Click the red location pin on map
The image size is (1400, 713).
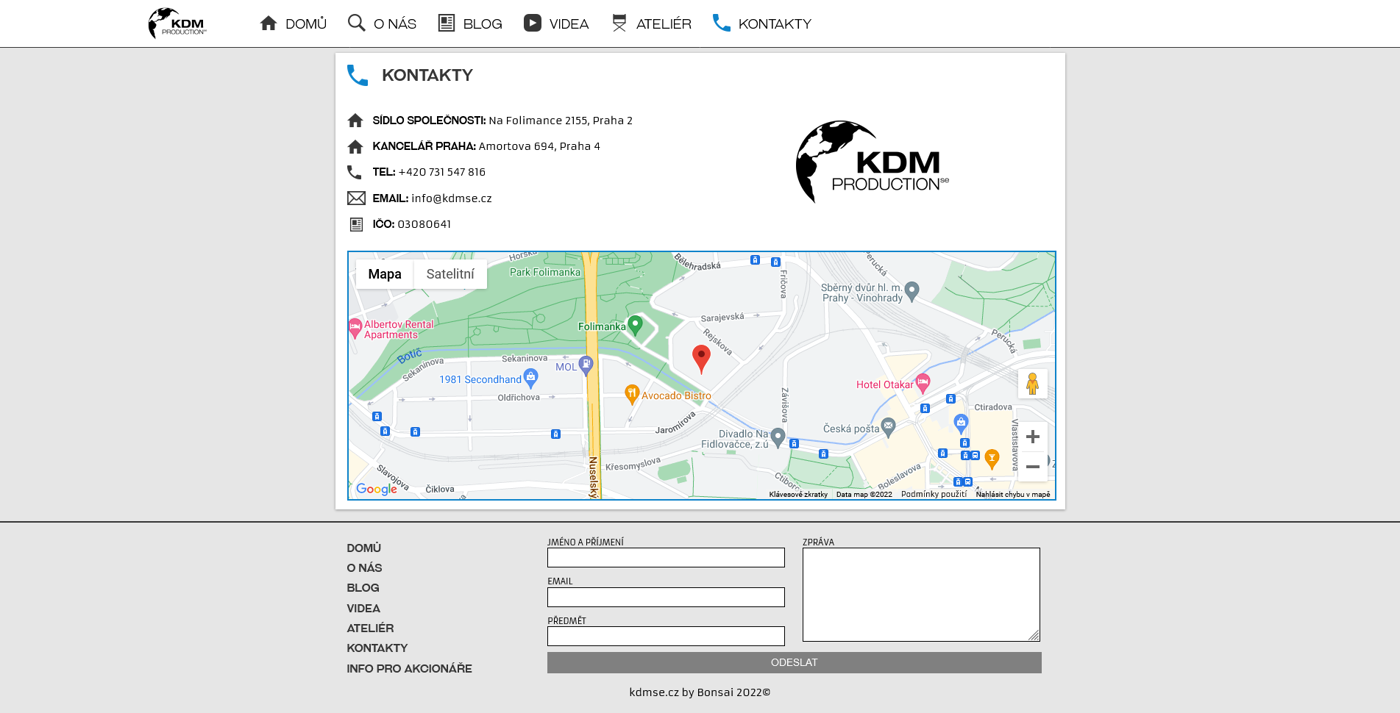pos(701,358)
